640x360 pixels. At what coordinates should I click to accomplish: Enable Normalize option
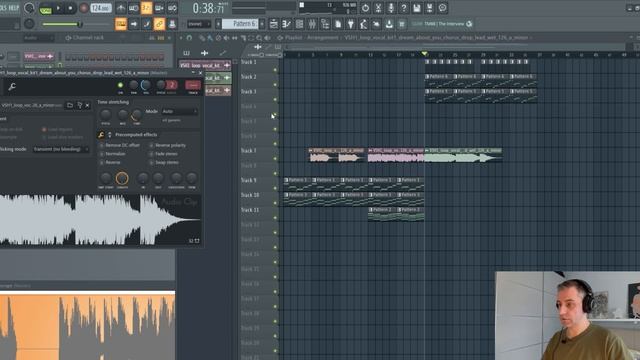pos(112,154)
